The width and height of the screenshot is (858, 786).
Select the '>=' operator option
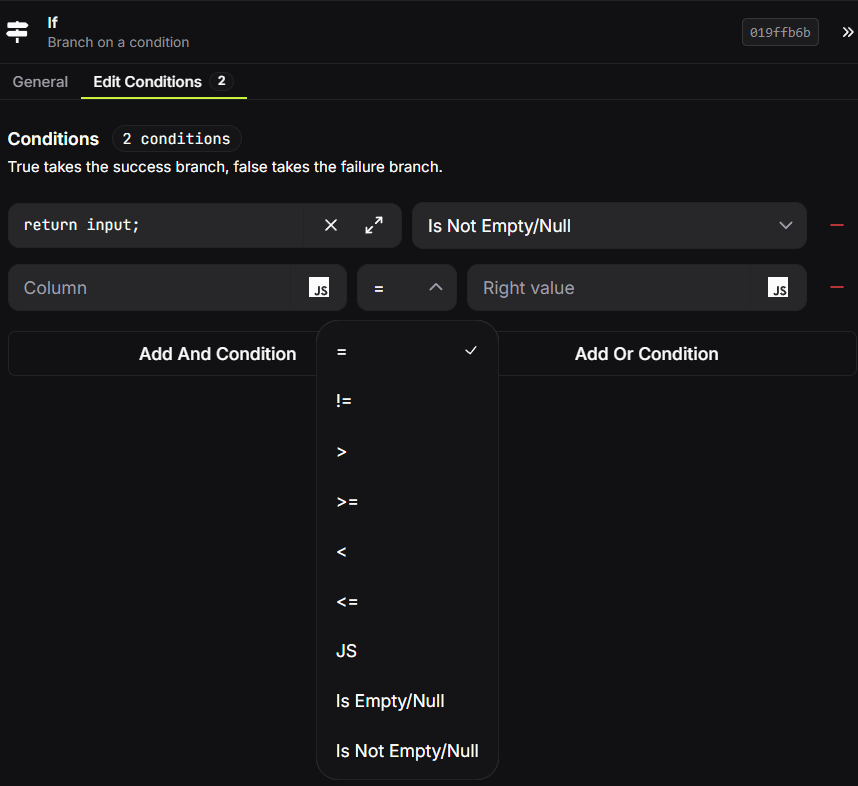coord(407,501)
